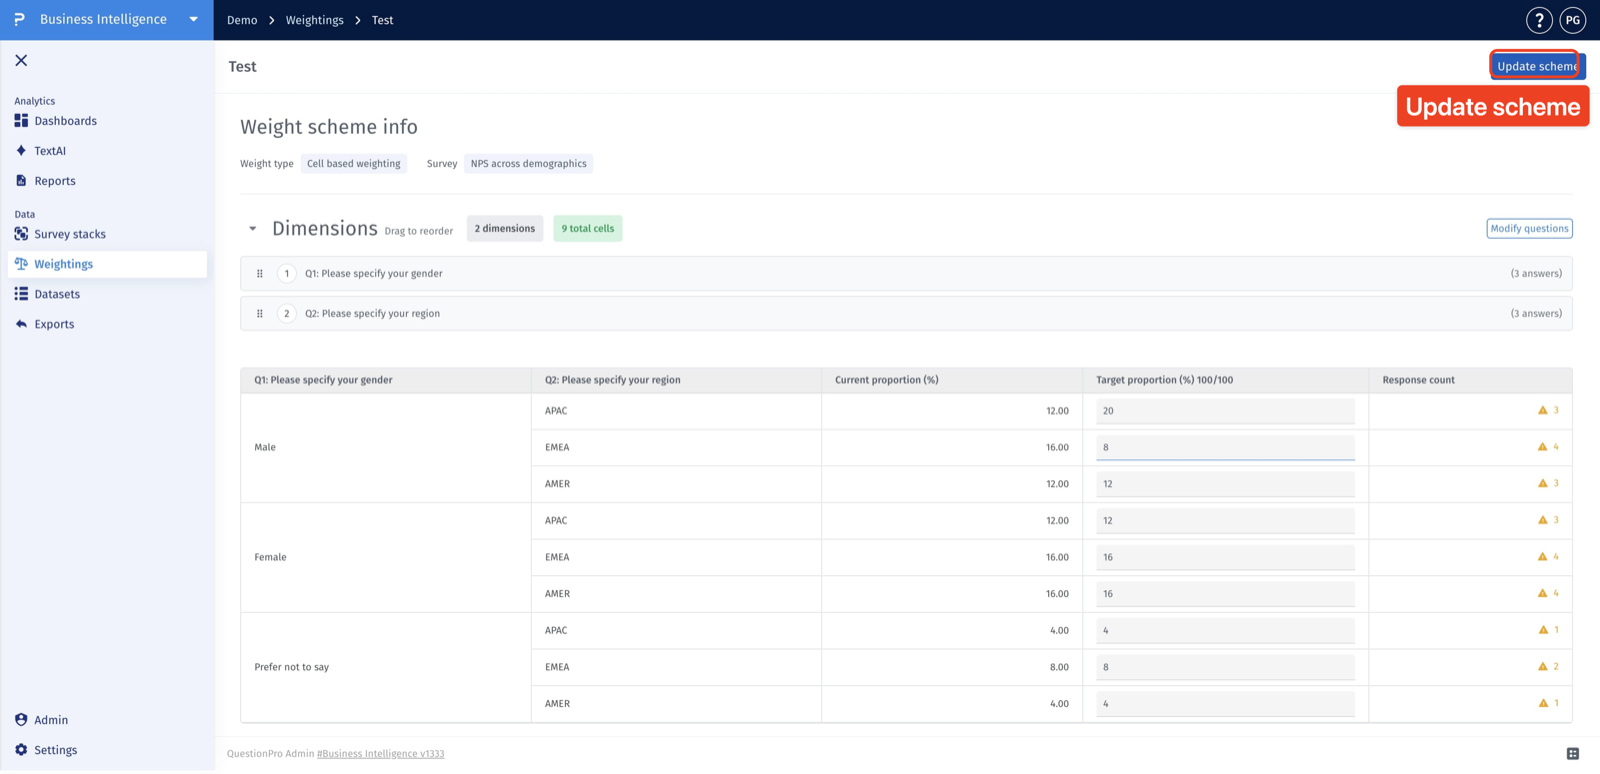This screenshot has width=1600, height=774.
Task: Open the help question mark icon
Action: 1539,20
